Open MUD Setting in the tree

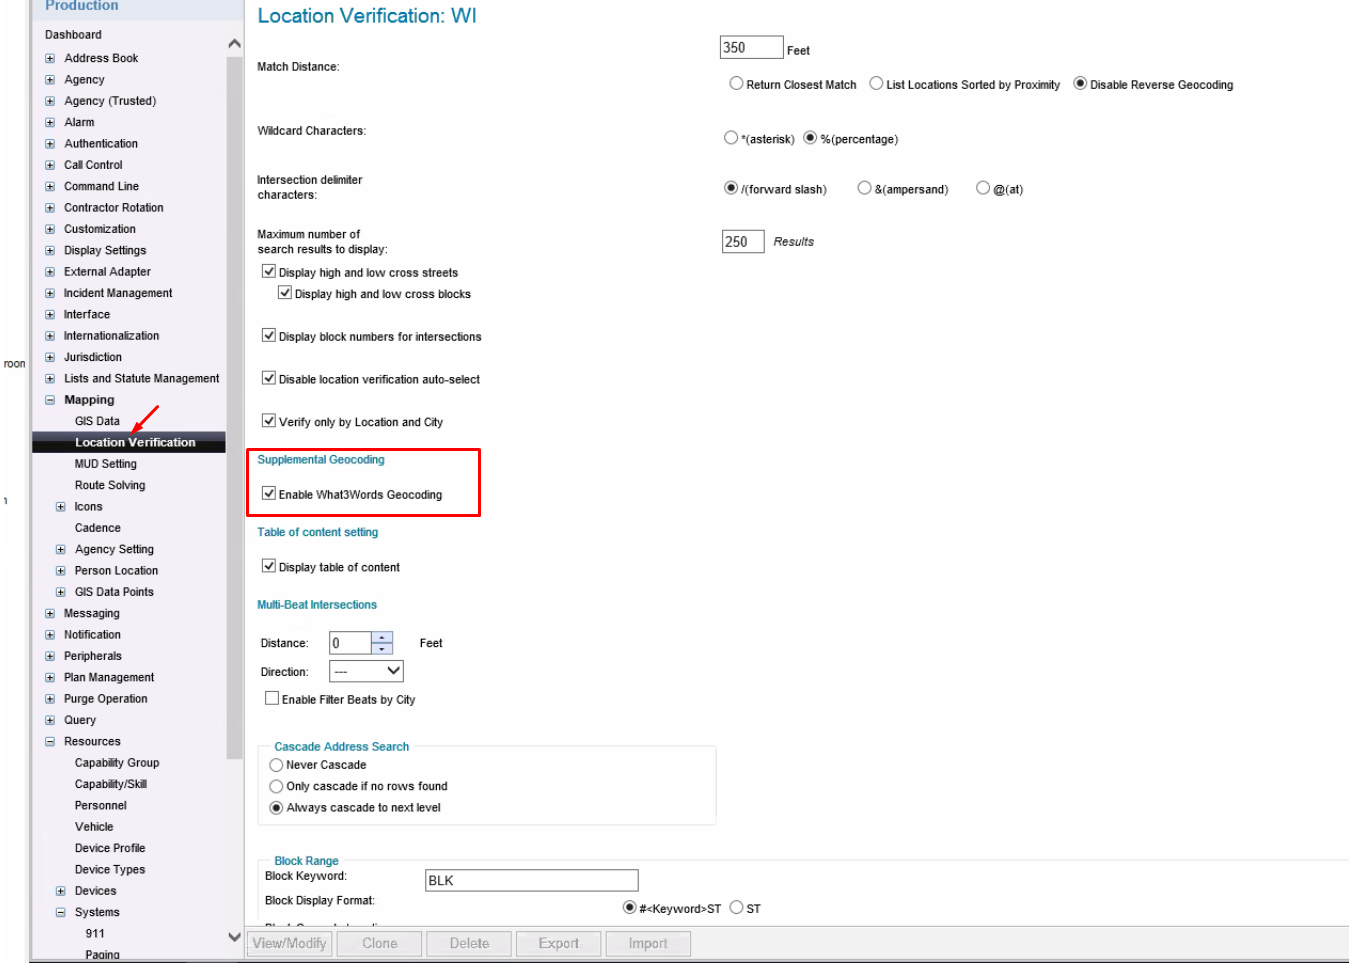(106, 464)
